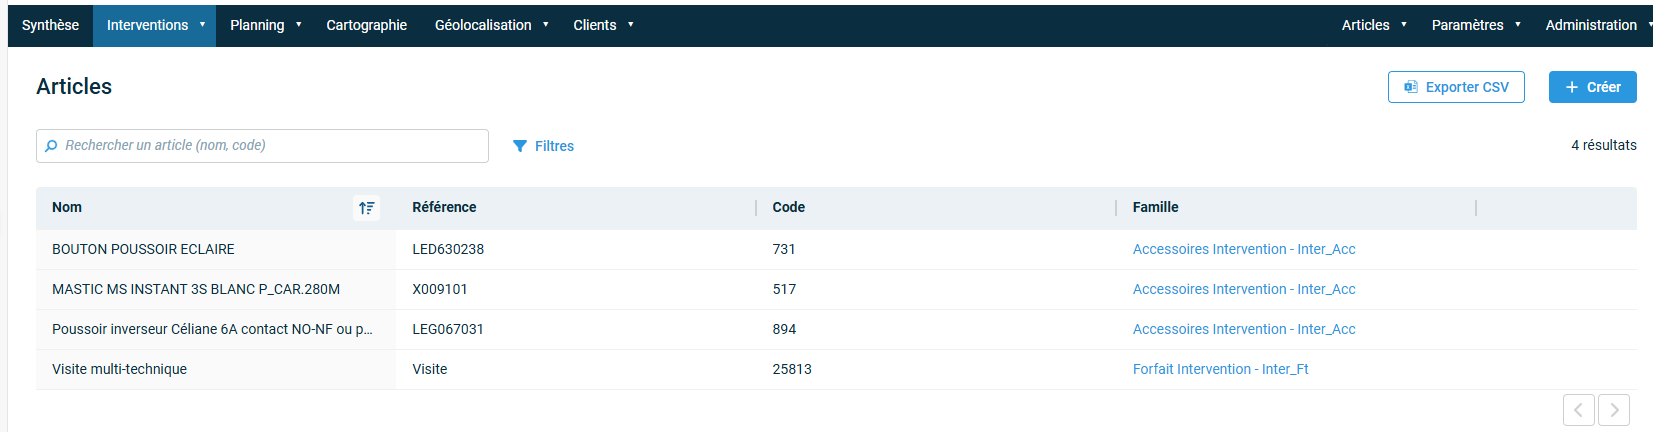This screenshot has height=432, width=1653.
Task: Click the sort icon in Nom column
Action: point(367,208)
